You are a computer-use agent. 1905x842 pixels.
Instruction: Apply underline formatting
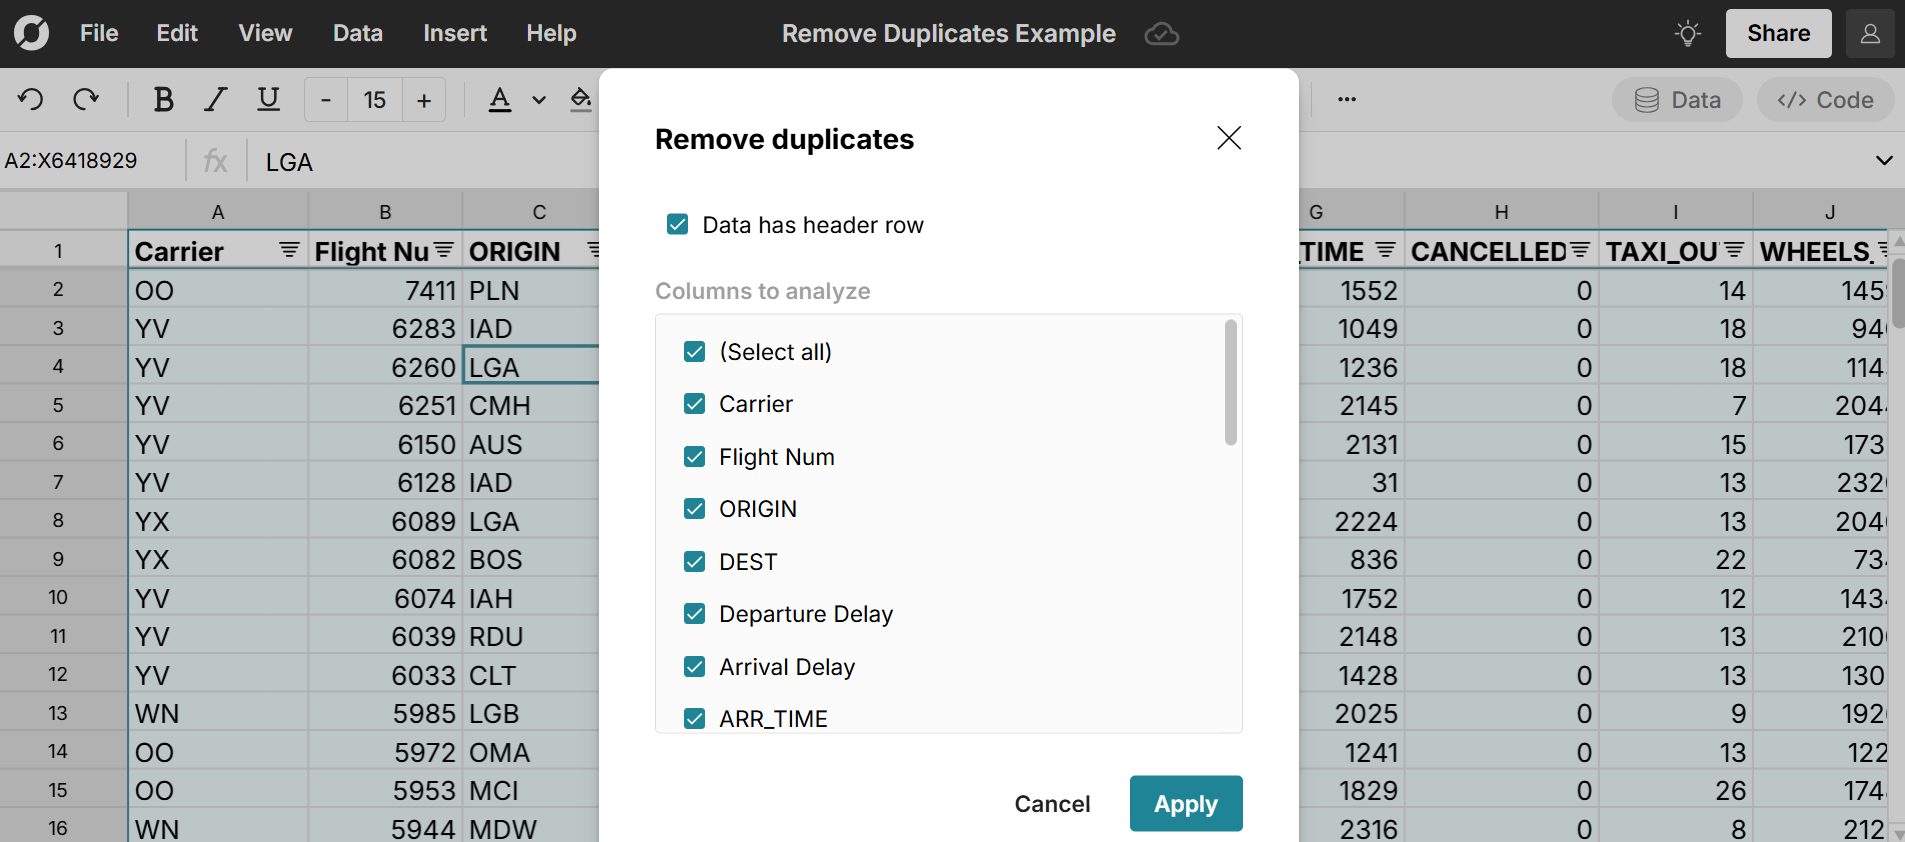(x=268, y=99)
